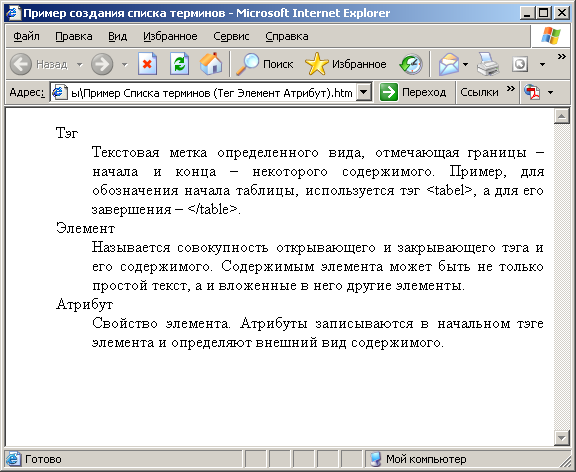The height and width of the screenshot is (472, 576).
Task: Click the <tabel> tag text
Action: pyautogui.click(x=450, y=190)
